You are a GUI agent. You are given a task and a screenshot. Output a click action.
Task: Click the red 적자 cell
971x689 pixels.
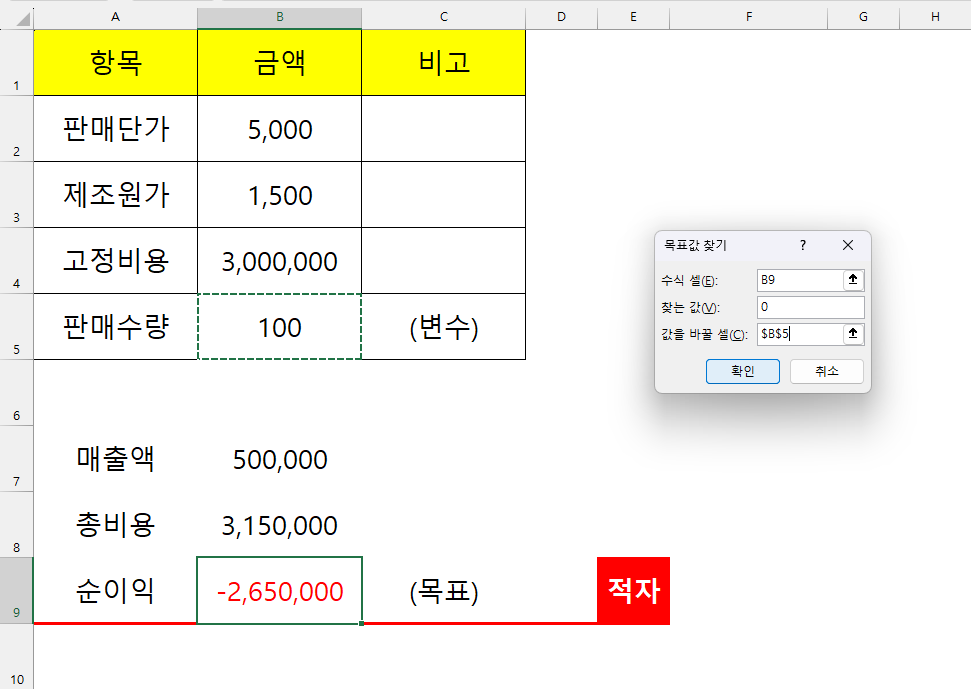tap(633, 591)
